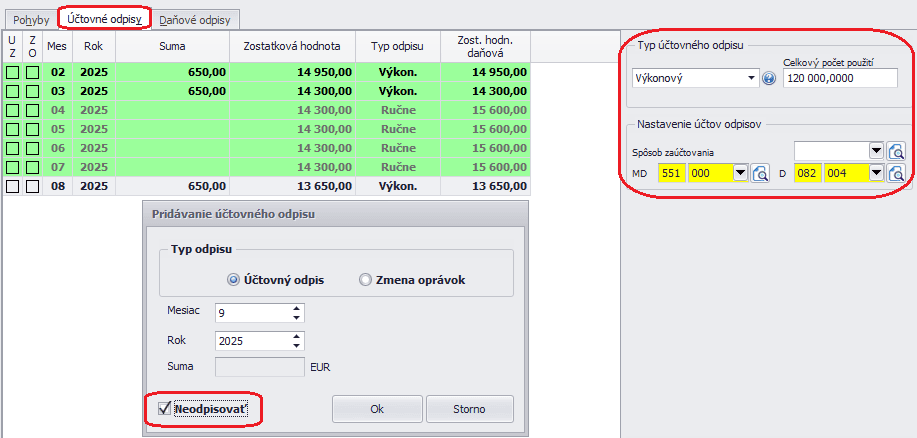
Task: Open lookup icon beside Spôsob zaúčtovania
Action: [x=896, y=152]
